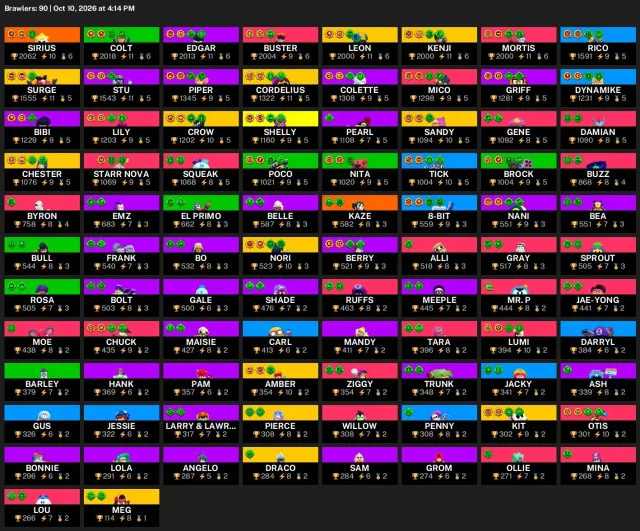Click the Lou brawler portrait icon
Viewport: 640px width, 531px height.
click(x=42, y=499)
